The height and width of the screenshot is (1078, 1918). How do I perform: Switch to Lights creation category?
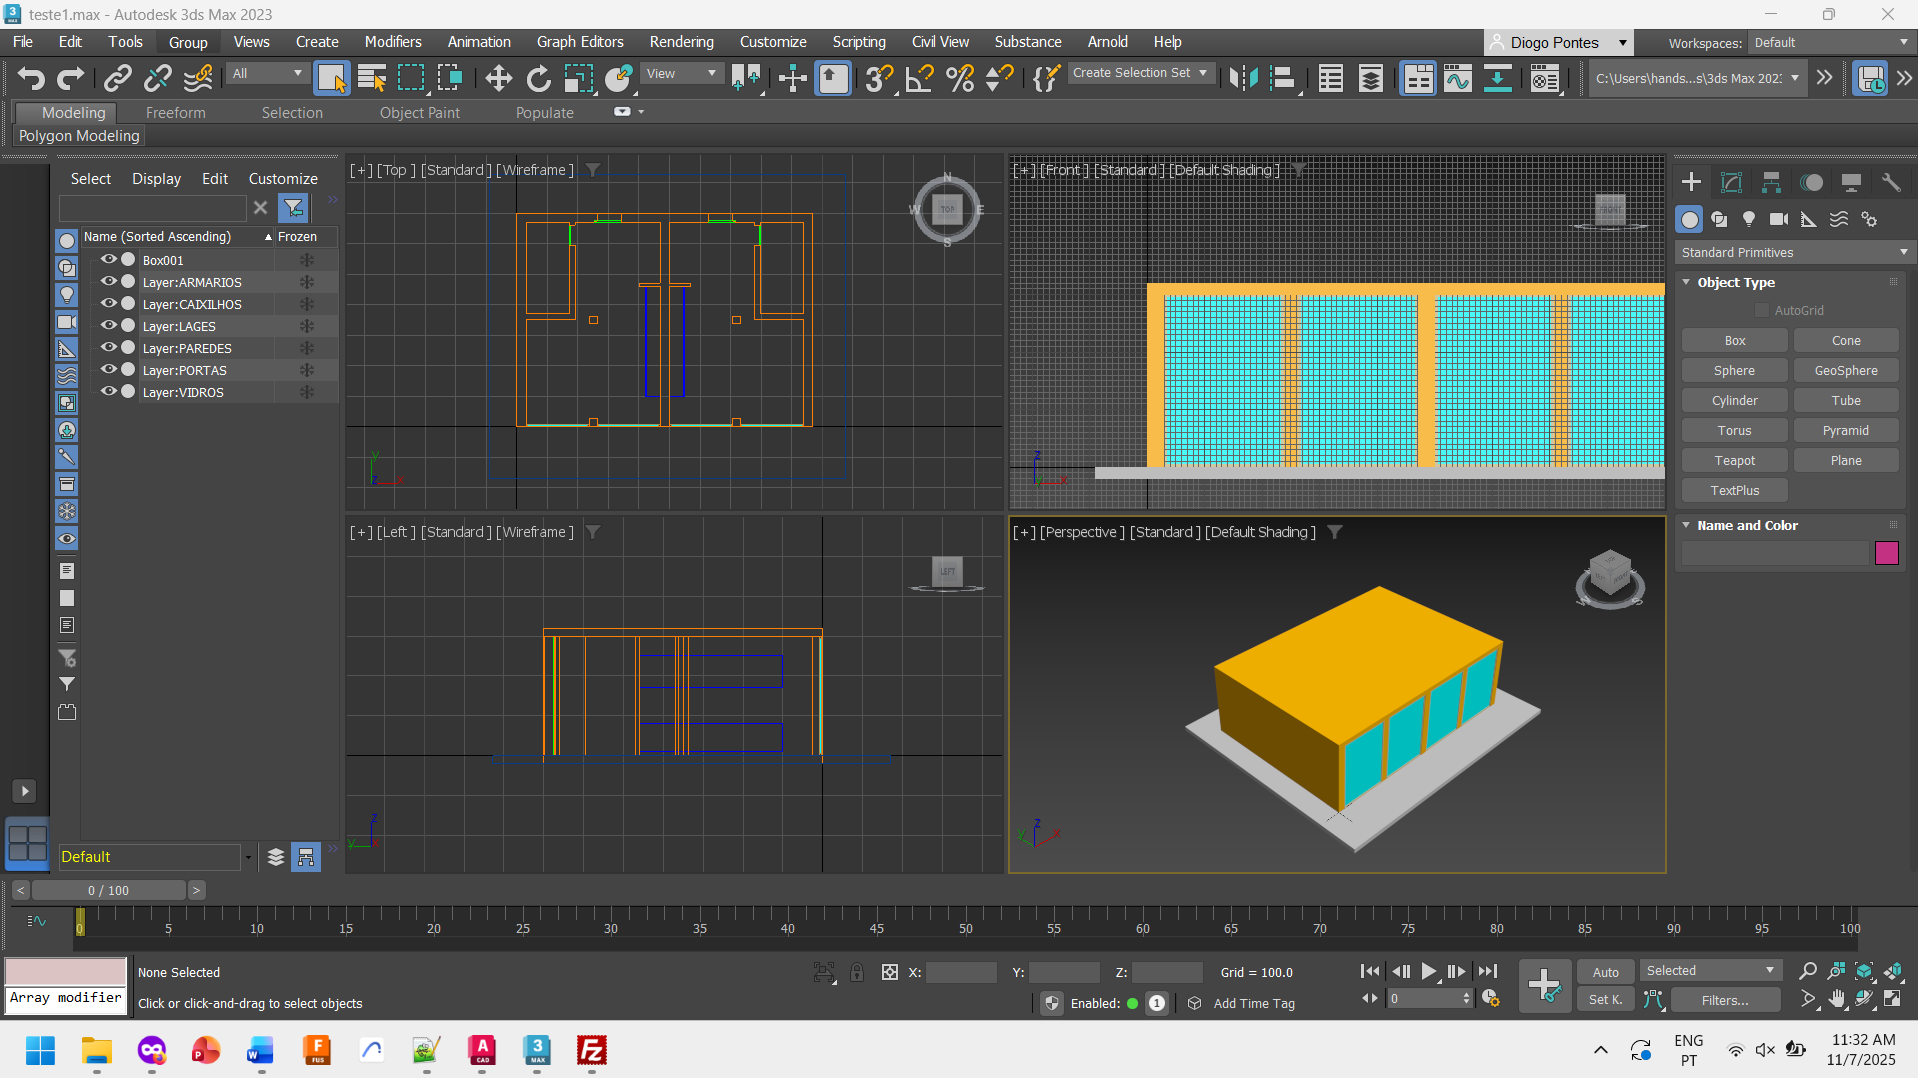pyautogui.click(x=1748, y=219)
